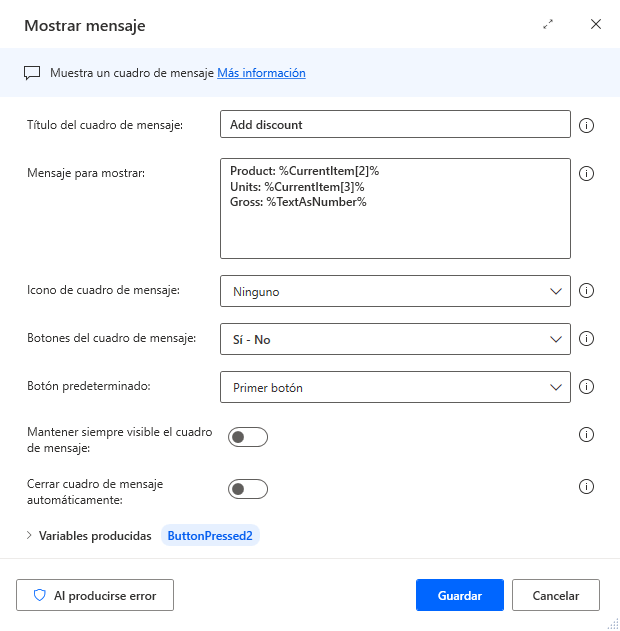620x631 pixels.
Task: Open the Botones del cuadro de mensaje dropdown
Action: pos(395,340)
